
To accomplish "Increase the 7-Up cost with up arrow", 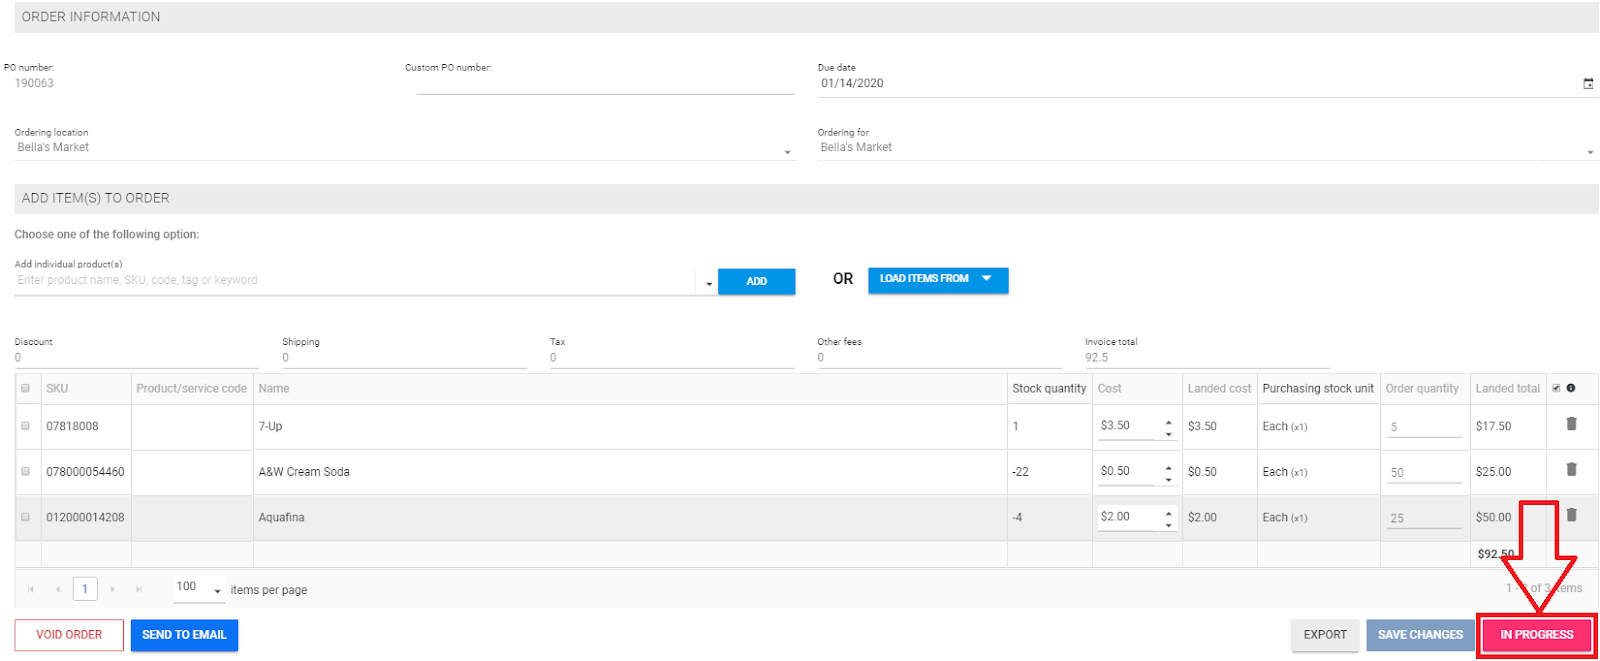I will coord(1168,421).
